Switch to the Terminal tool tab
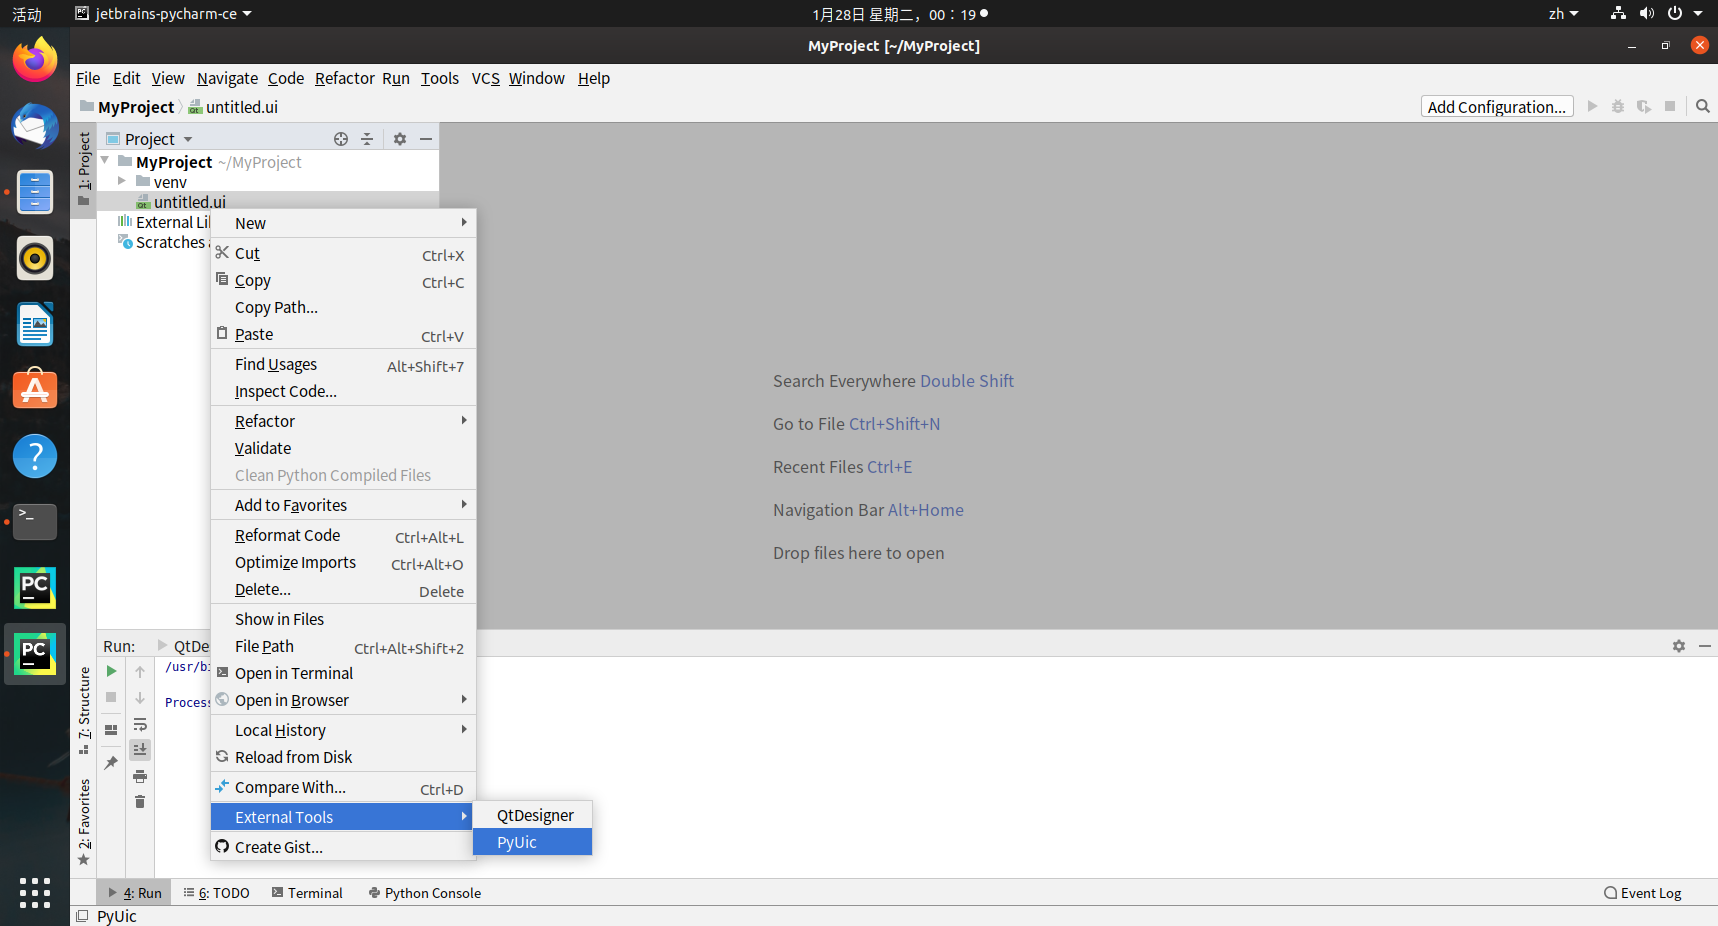This screenshot has height=926, width=1718. click(307, 893)
